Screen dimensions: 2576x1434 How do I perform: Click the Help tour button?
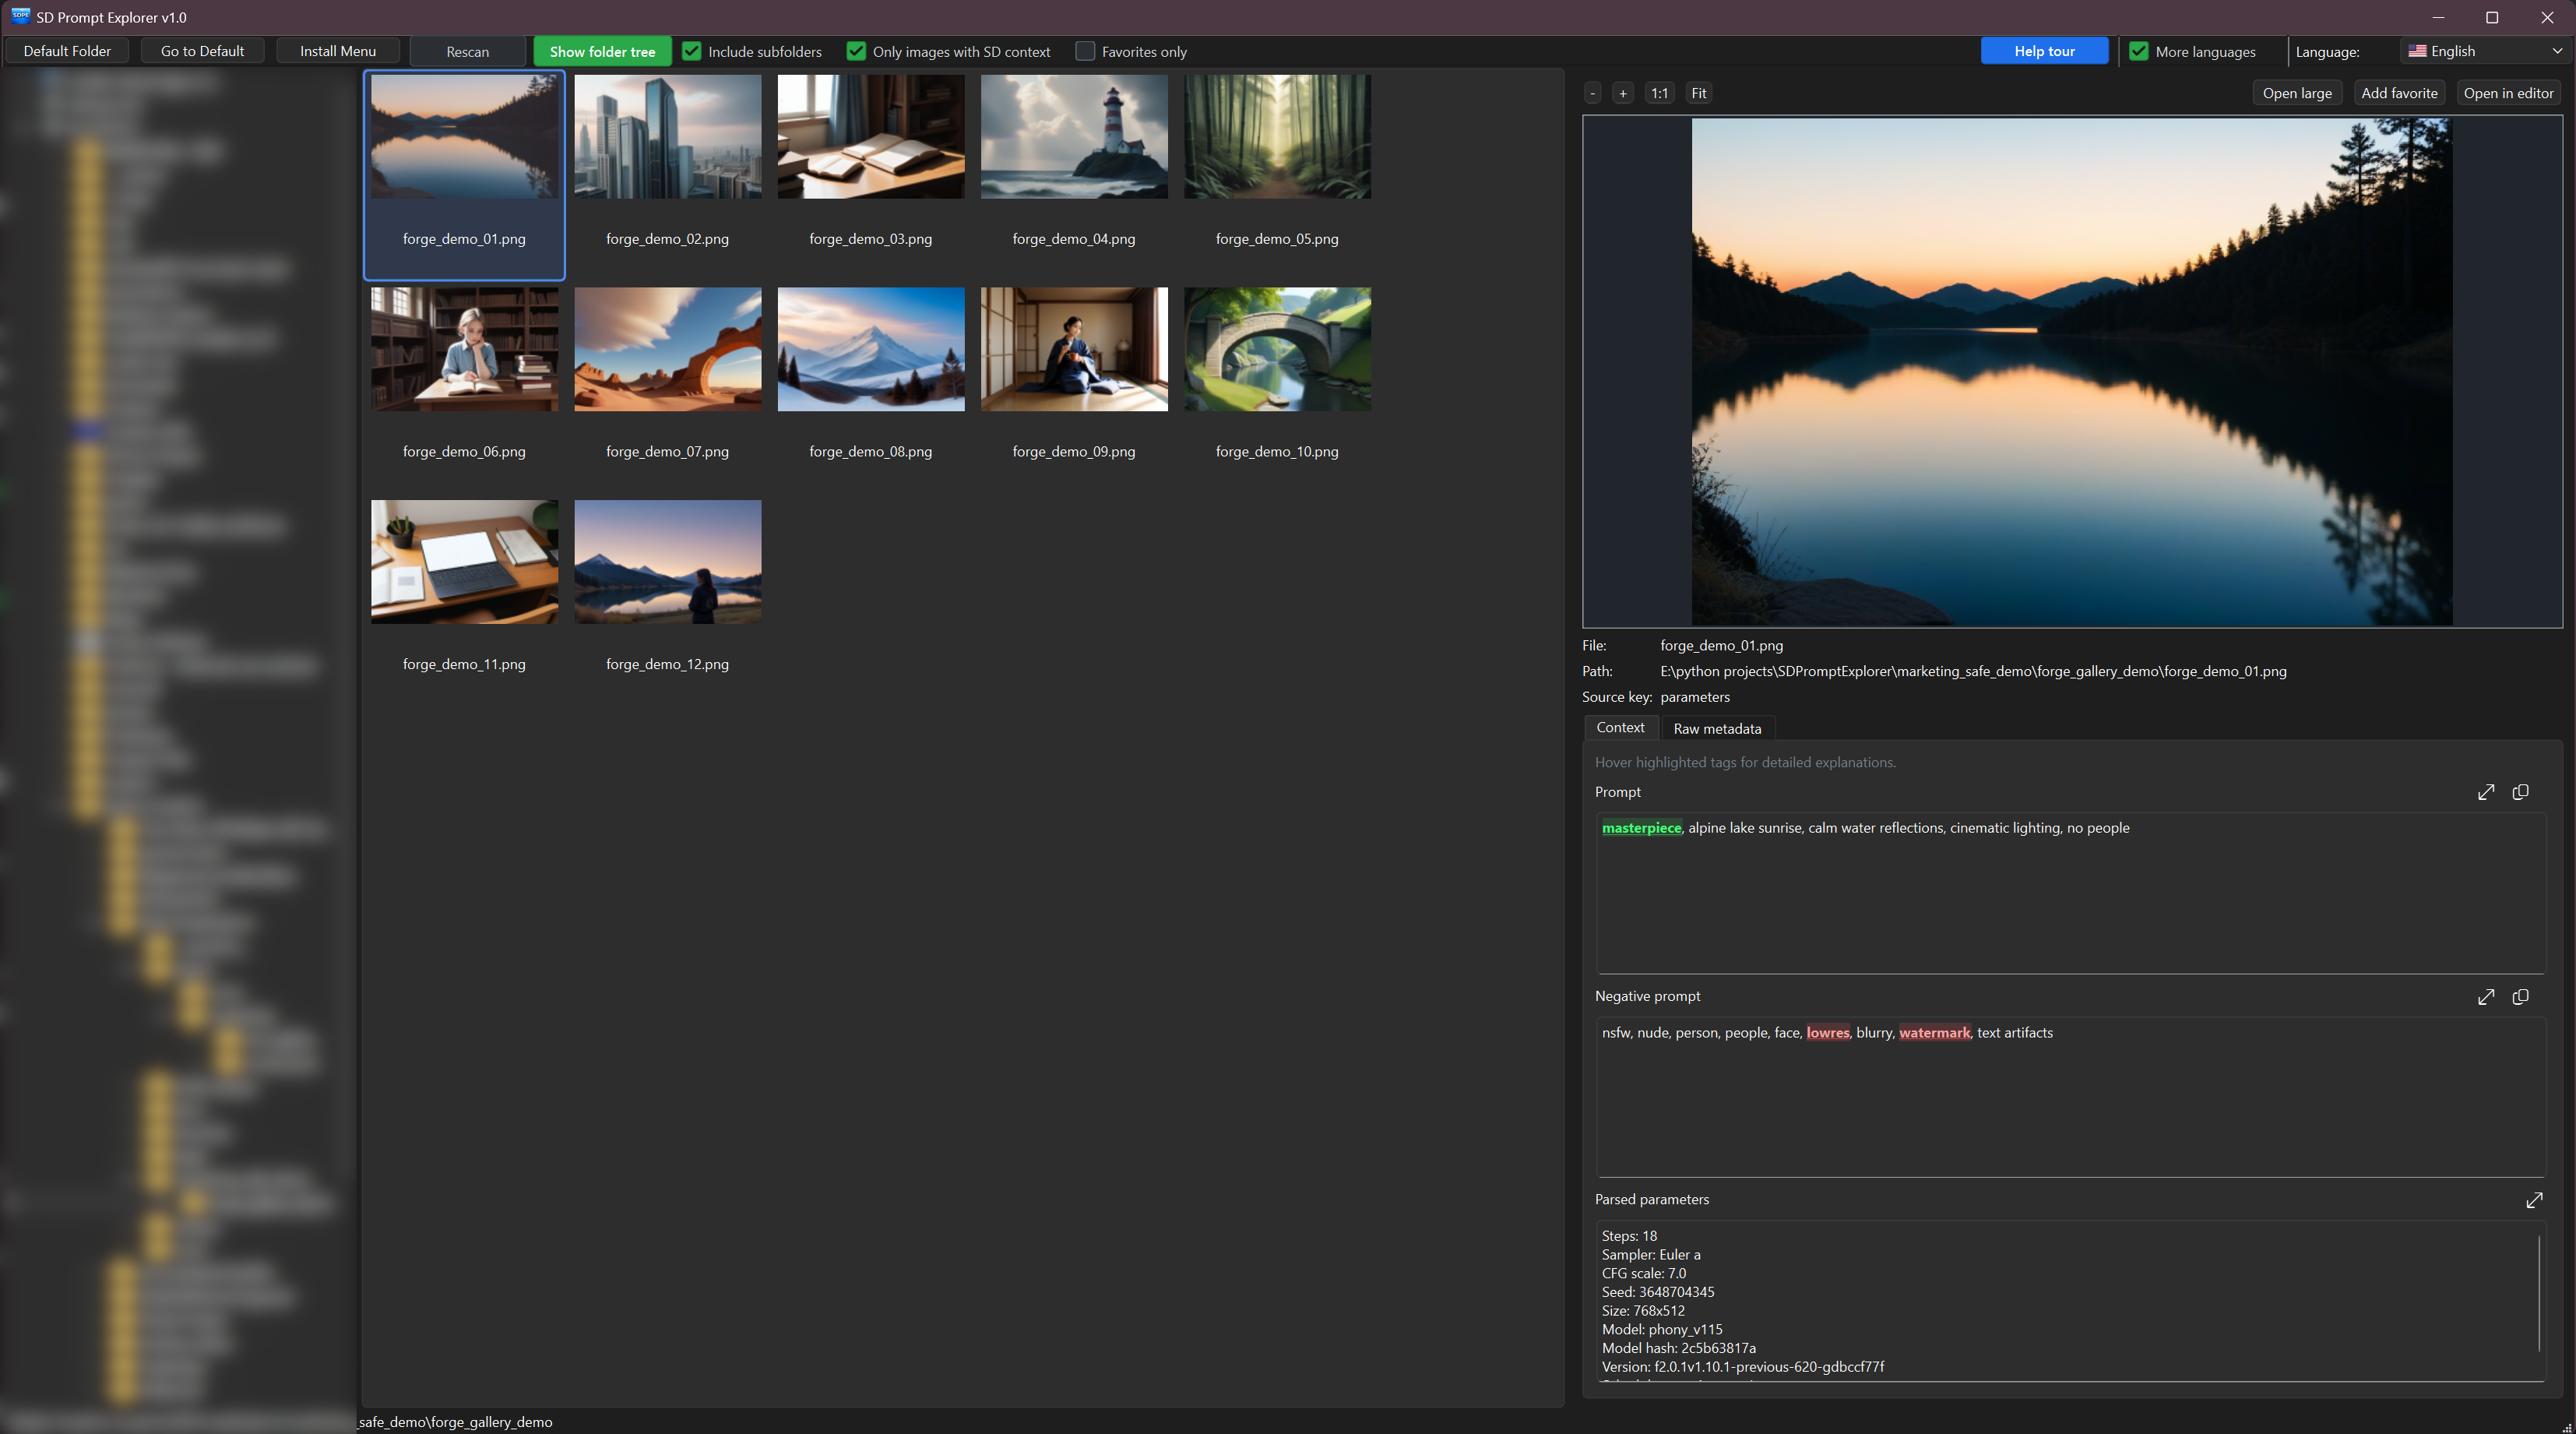click(x=2043, y=51)
